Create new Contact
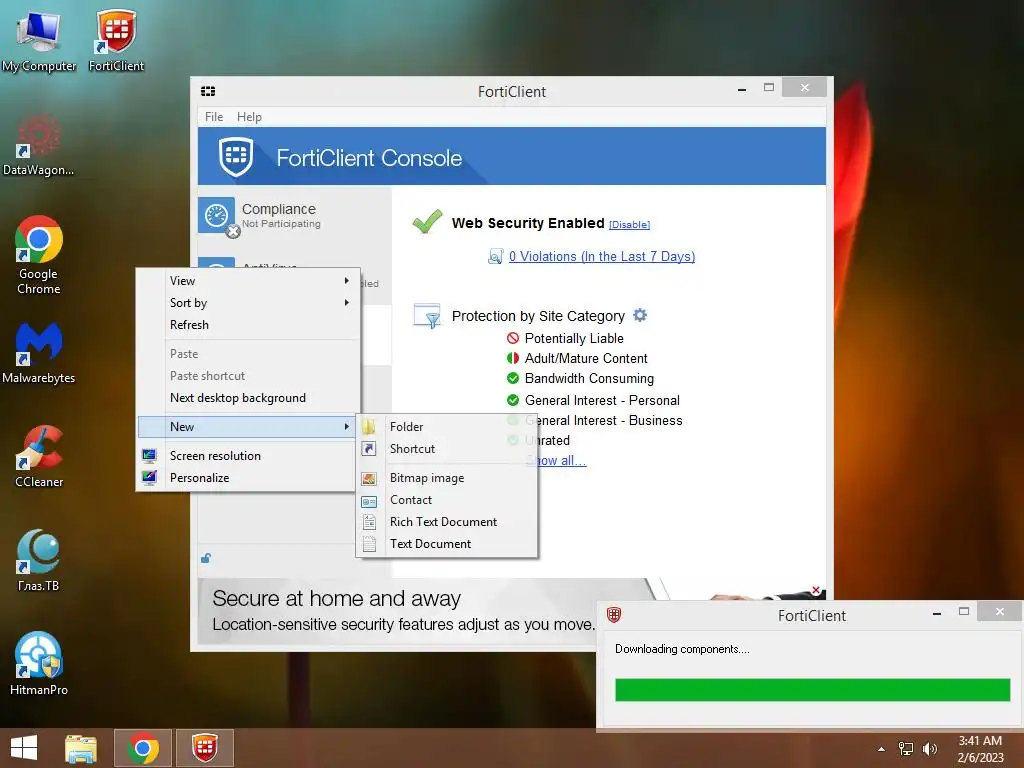This screenshot has width=1024, height=768. (x=447, y=500)
